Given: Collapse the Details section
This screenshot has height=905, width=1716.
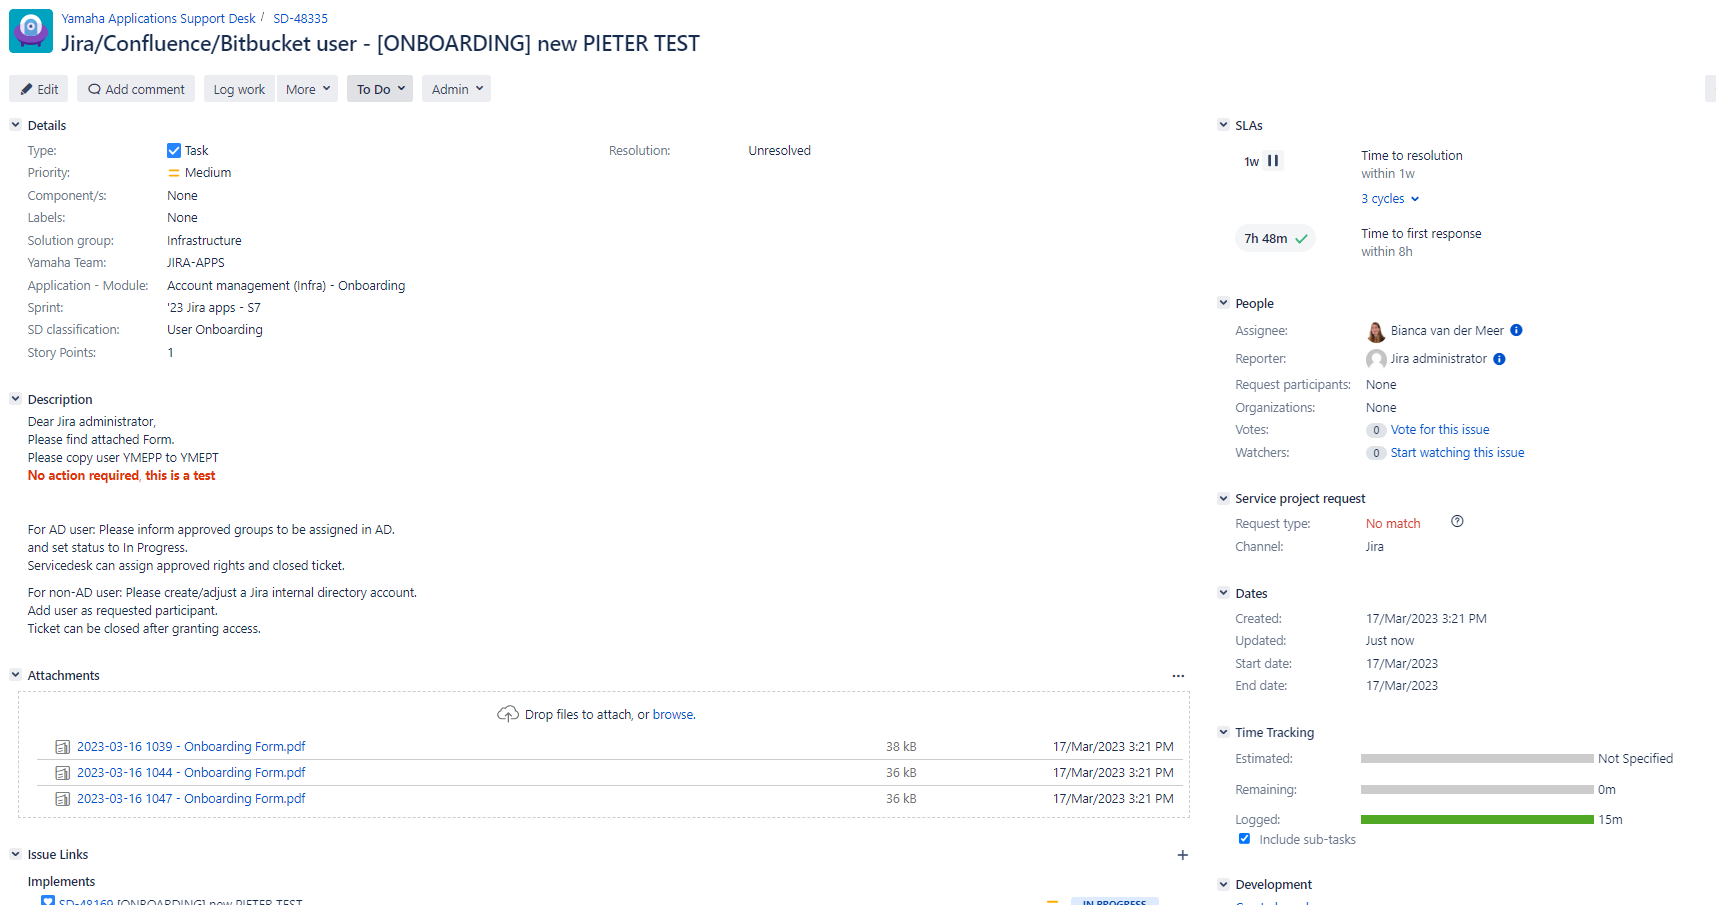Looking at the screenshot, I should point(15,125).
